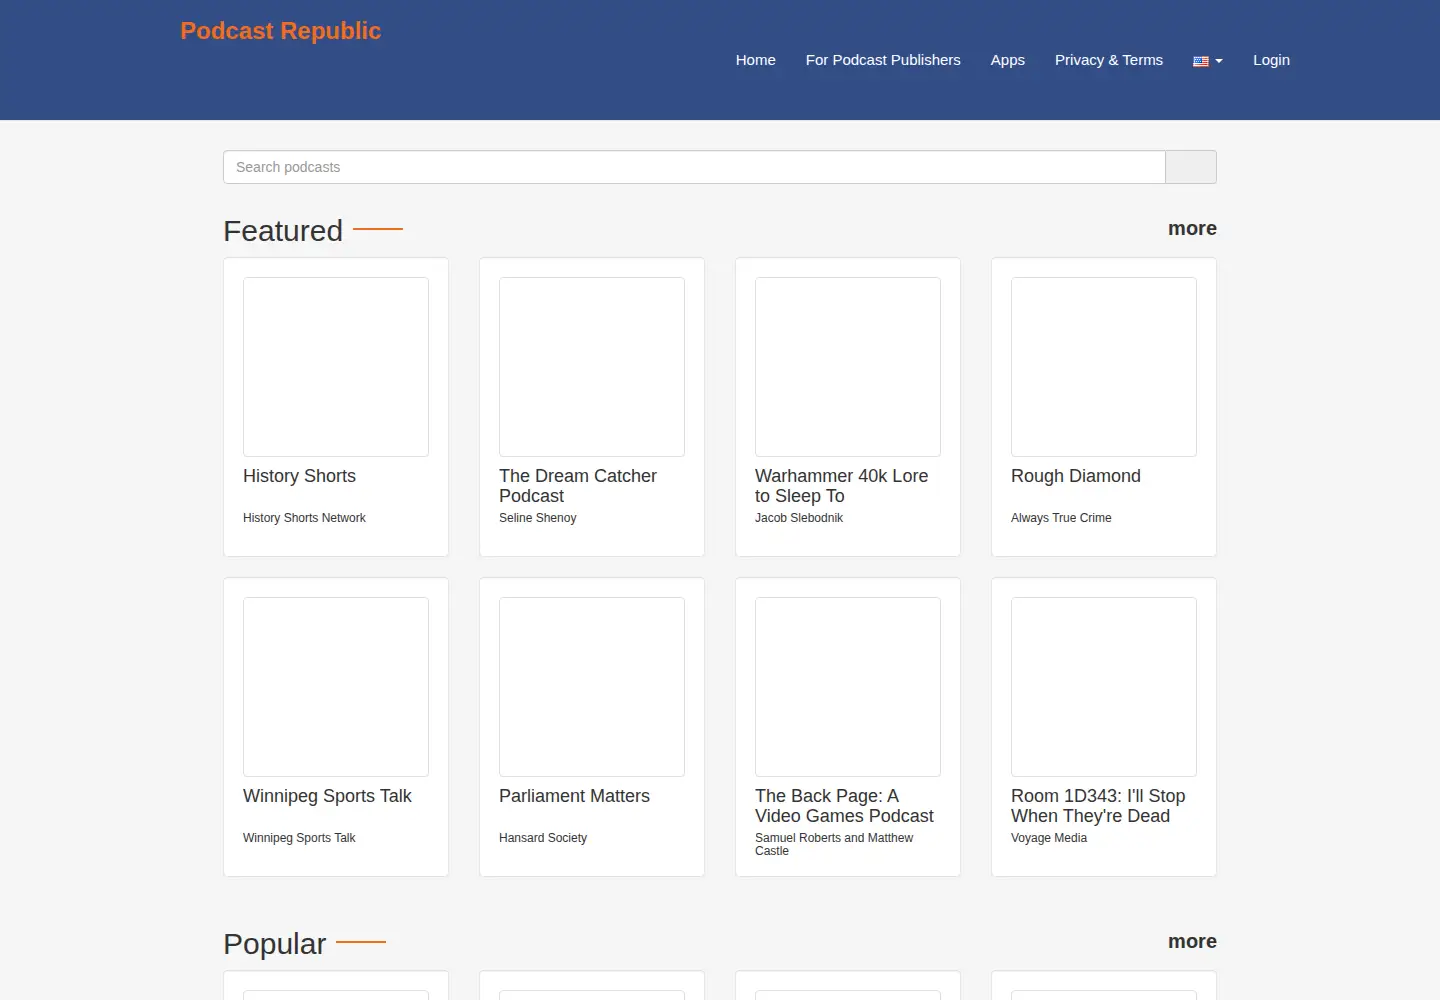The height and width of the screenshot is (1000, 1440).
Task: Click the Rough Diamond title
Action: (1075, 476)
